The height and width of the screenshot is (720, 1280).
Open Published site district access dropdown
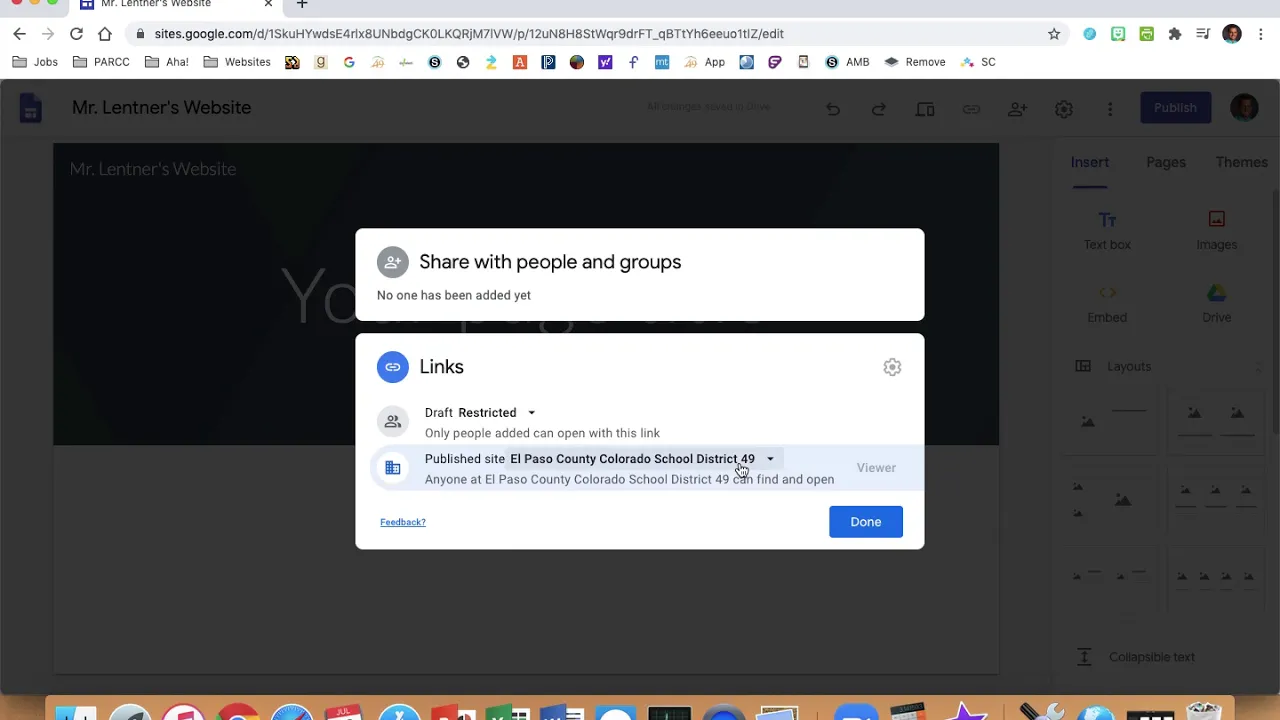coord(642,459)
